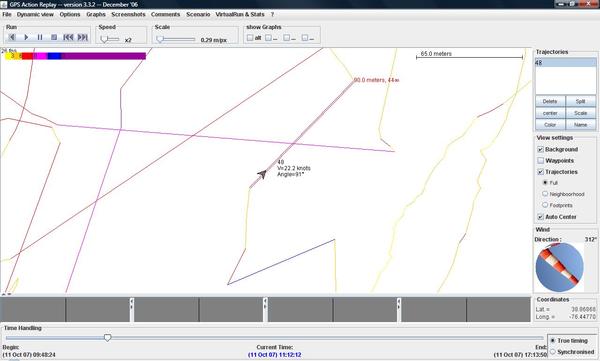Select the Neighborhood trajectory mode
The height and width of the screenshot is (361, 600).
[545, 194]
